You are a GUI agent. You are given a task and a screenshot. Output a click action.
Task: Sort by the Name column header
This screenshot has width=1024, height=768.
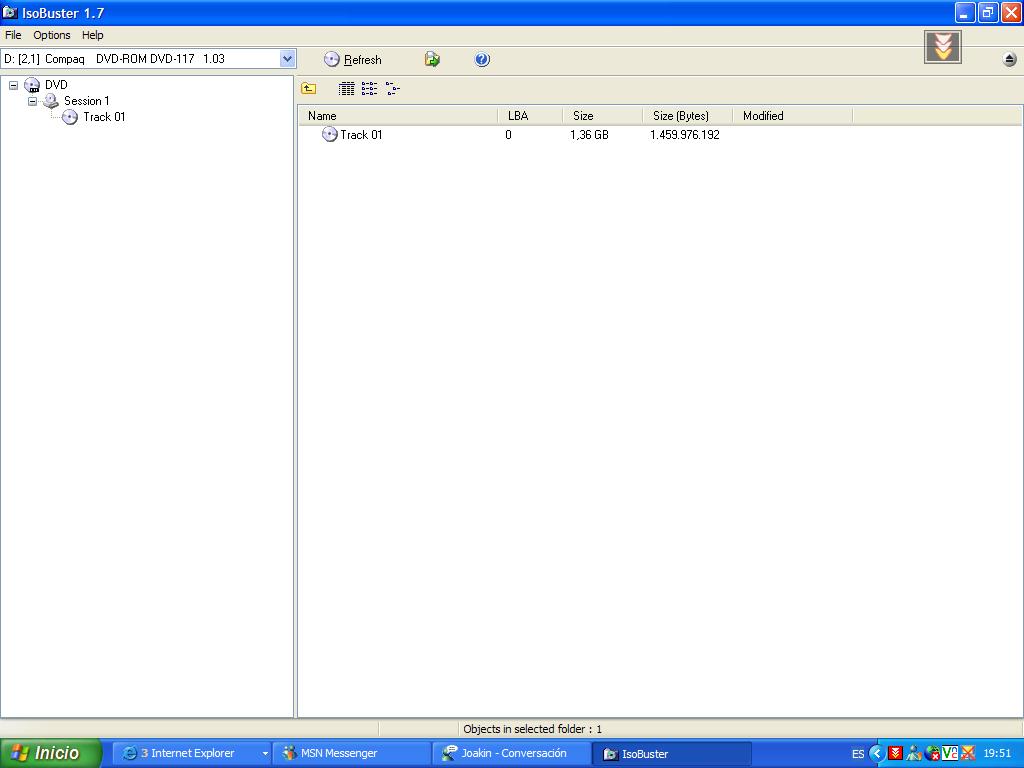coord(398,116)
